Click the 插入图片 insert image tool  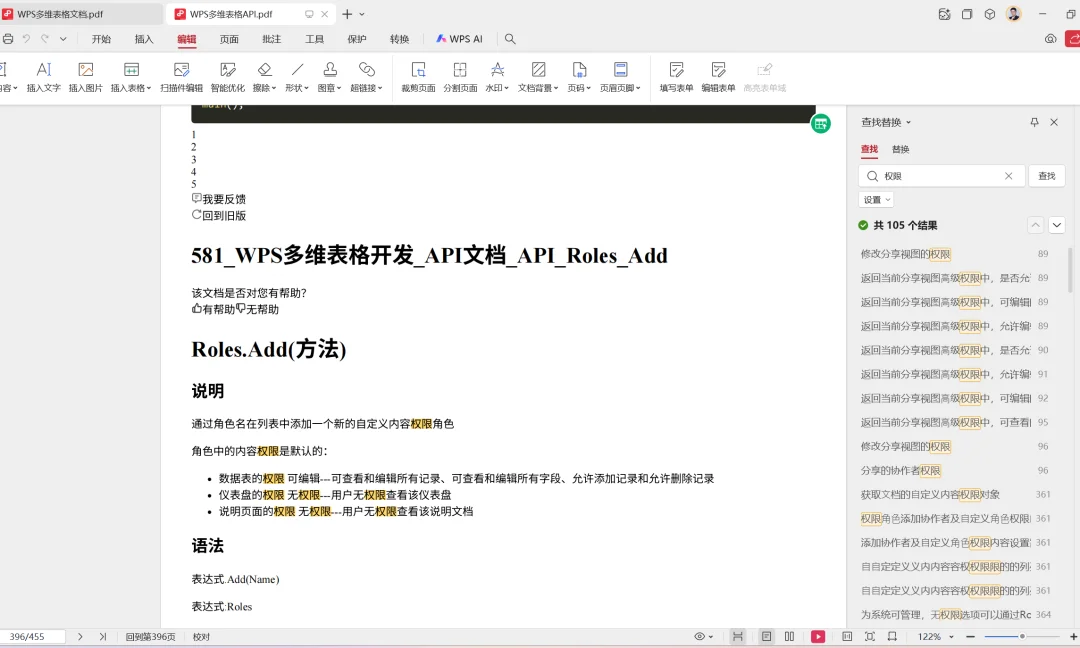pyautogui.click(x=85, y=76)
